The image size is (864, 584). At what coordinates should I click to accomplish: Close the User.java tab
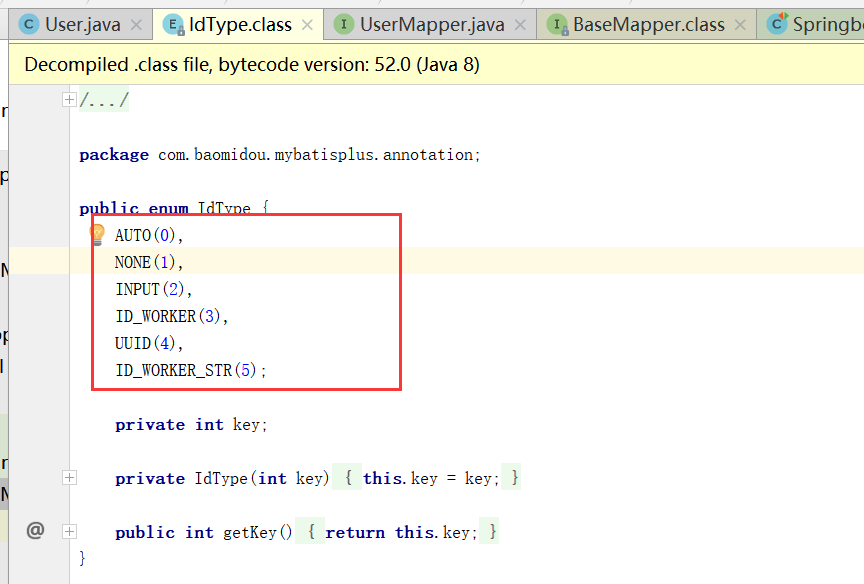tap(136, 25)
